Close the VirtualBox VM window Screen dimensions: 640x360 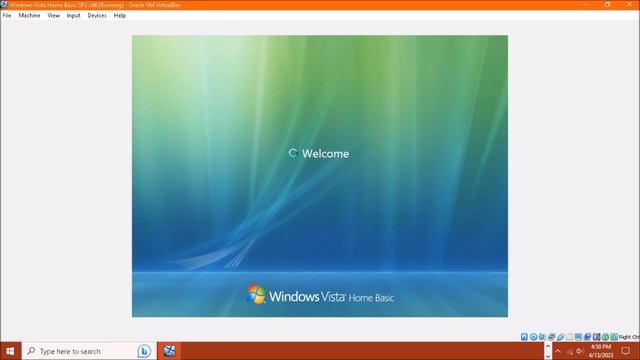tap(629, 4)
